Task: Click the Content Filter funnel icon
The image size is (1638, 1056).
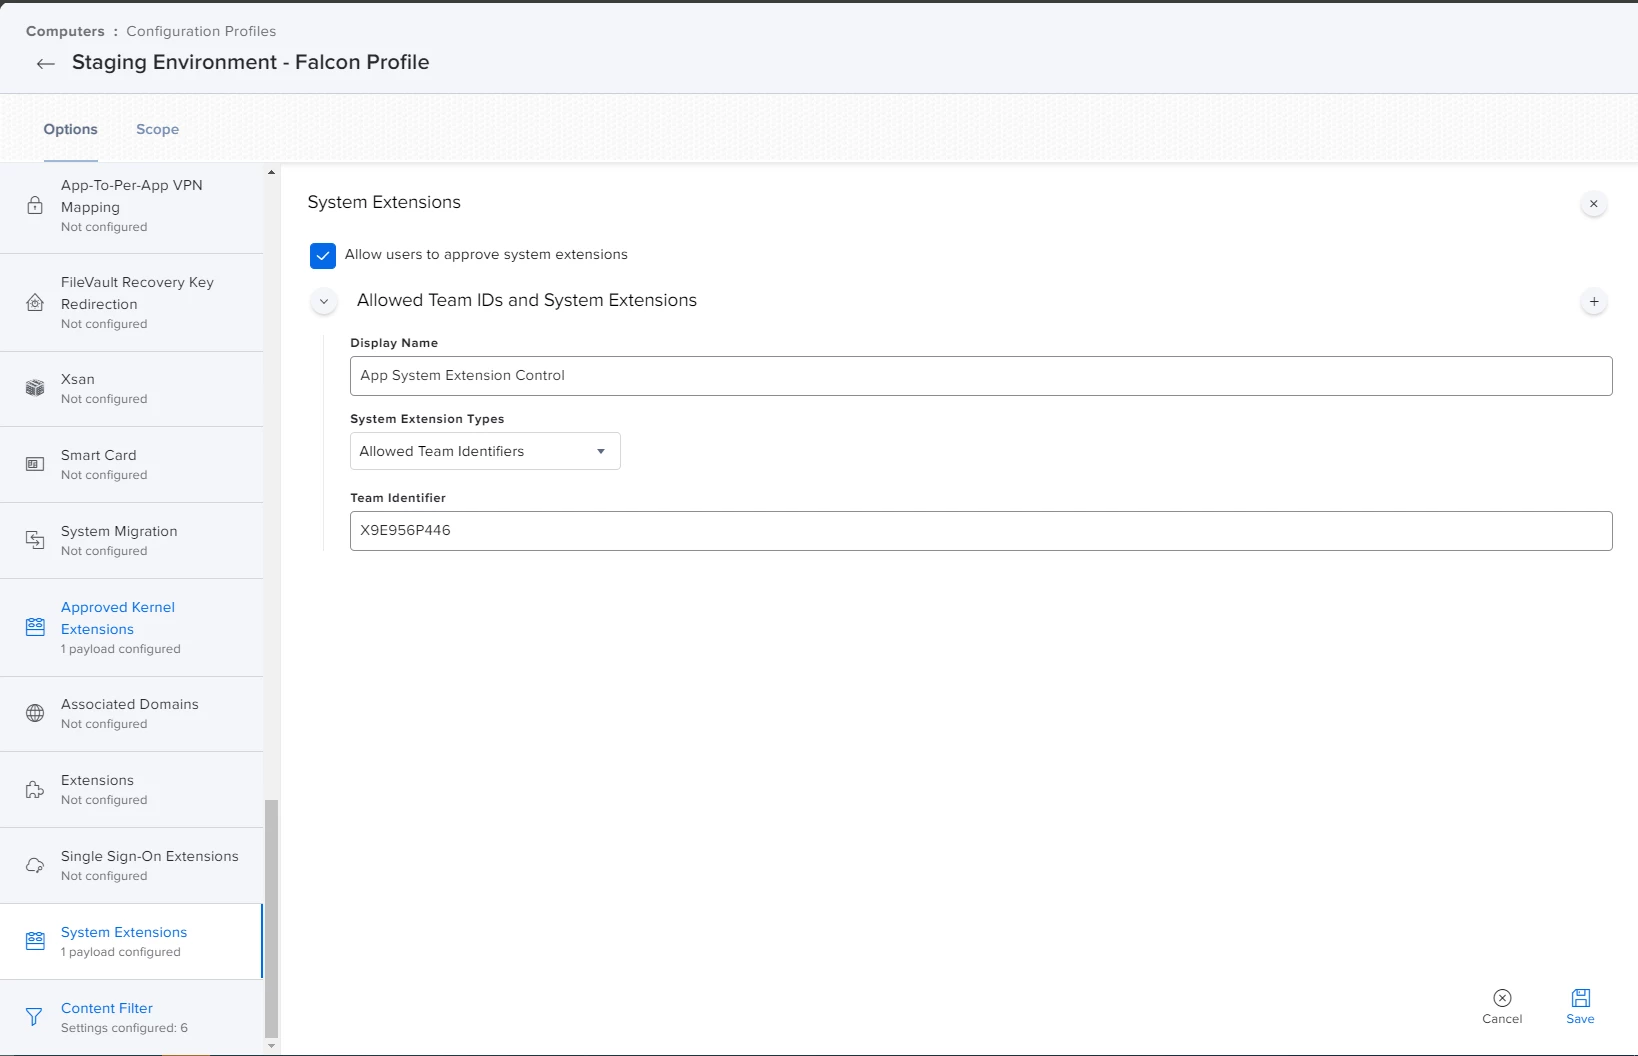Action: pos(35,1017)
